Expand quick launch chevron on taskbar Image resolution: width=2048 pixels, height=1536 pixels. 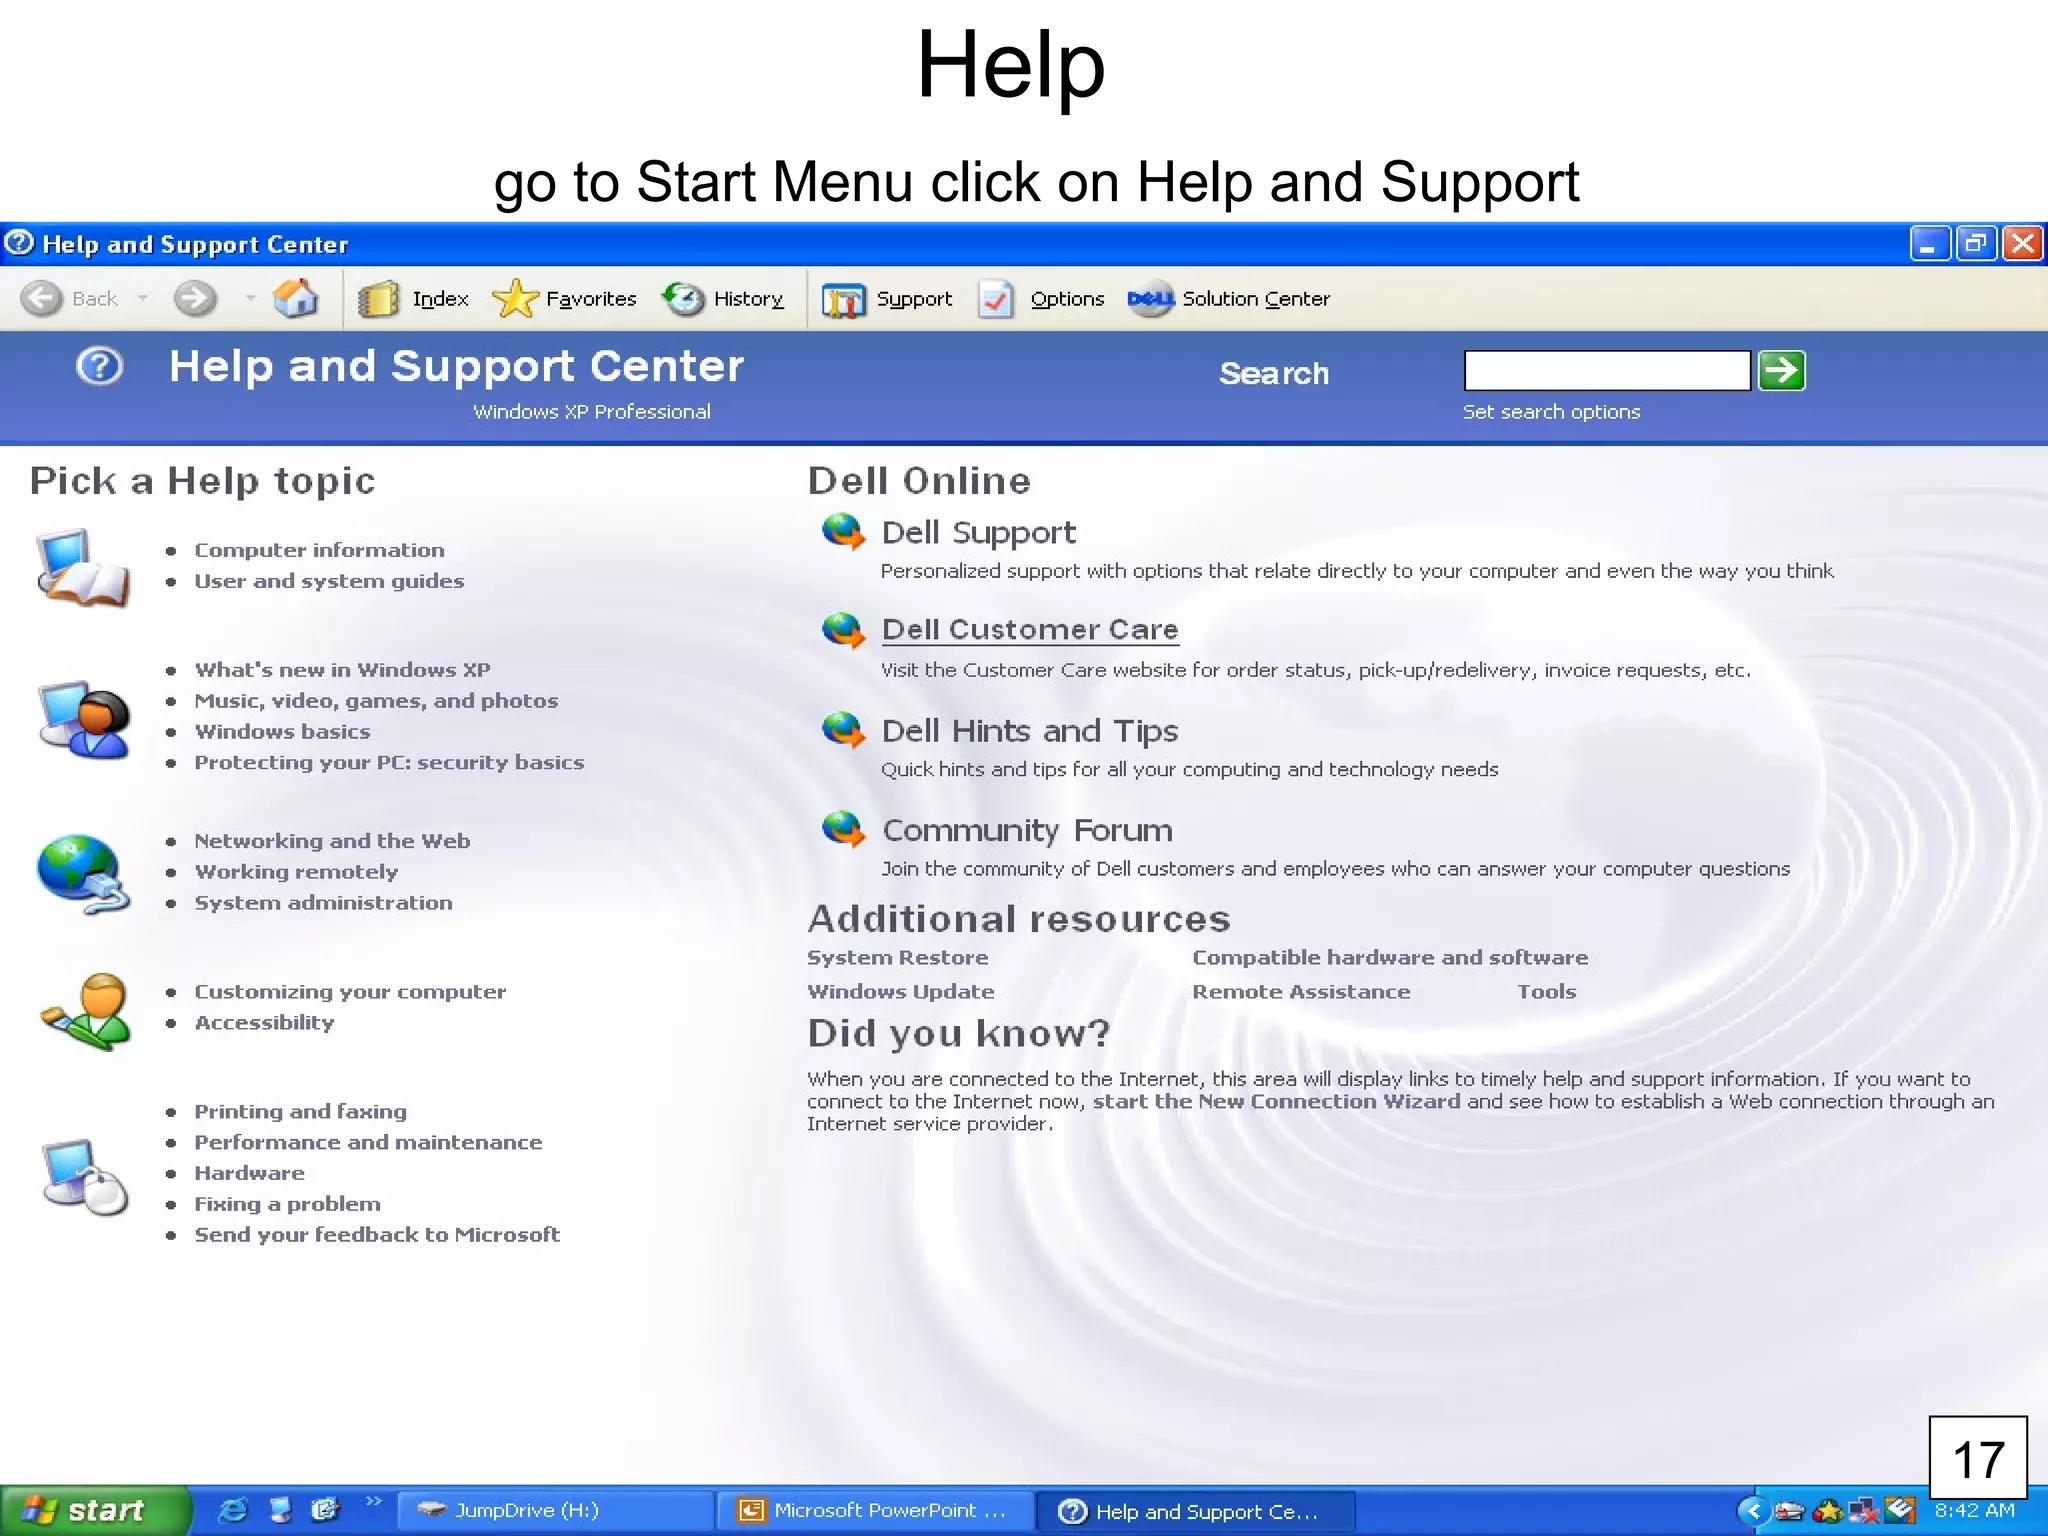pyautogui.click(x=373, y=1501)
